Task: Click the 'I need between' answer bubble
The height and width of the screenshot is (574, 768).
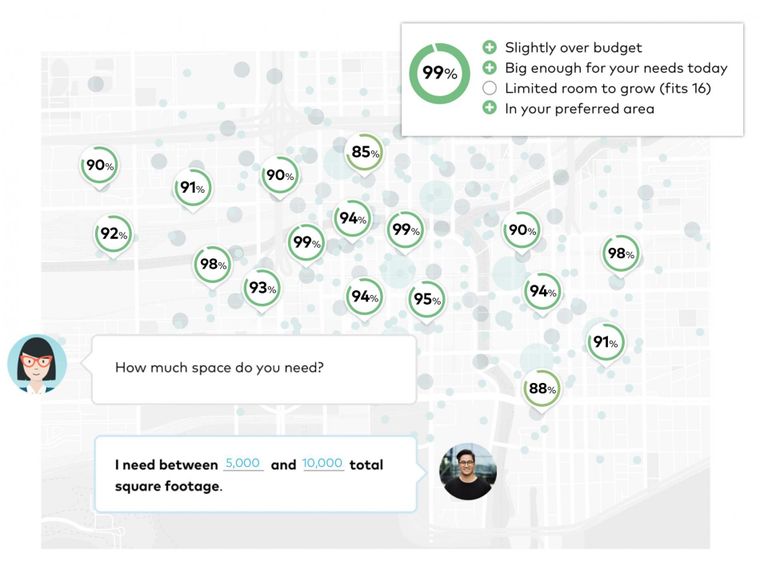Action: tap(255, 474)
